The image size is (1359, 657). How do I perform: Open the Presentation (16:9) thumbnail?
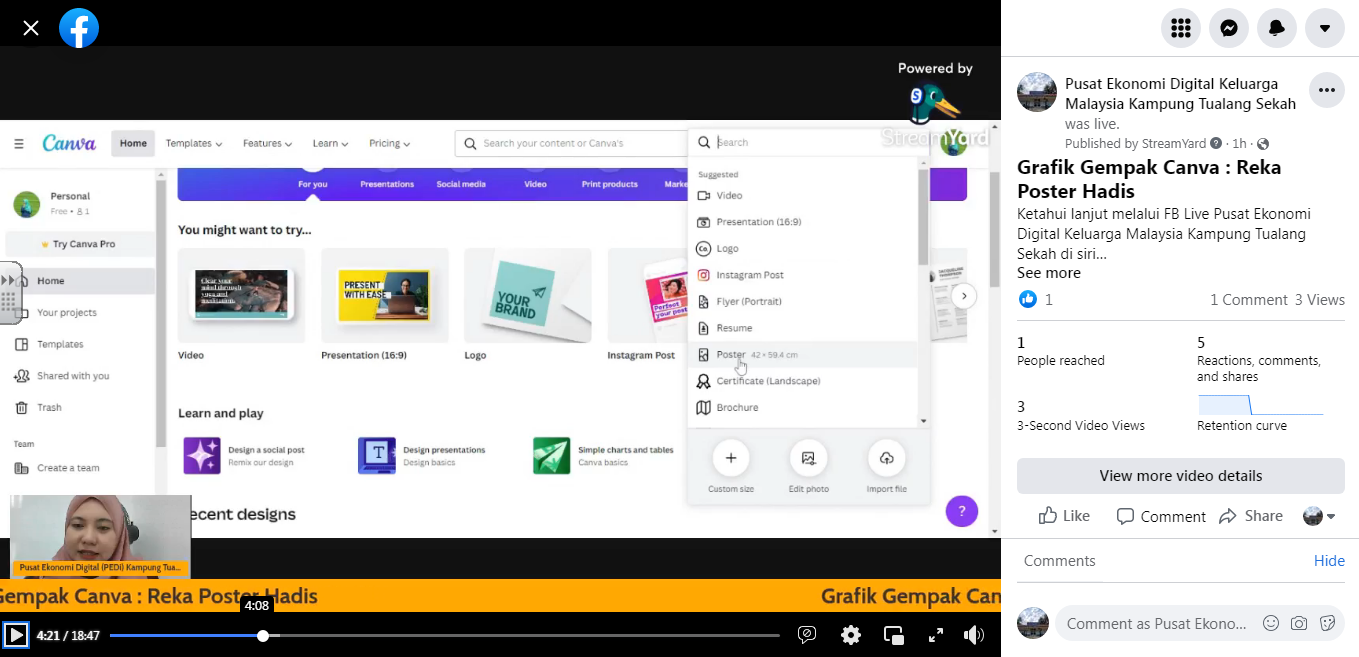[385, 295]
